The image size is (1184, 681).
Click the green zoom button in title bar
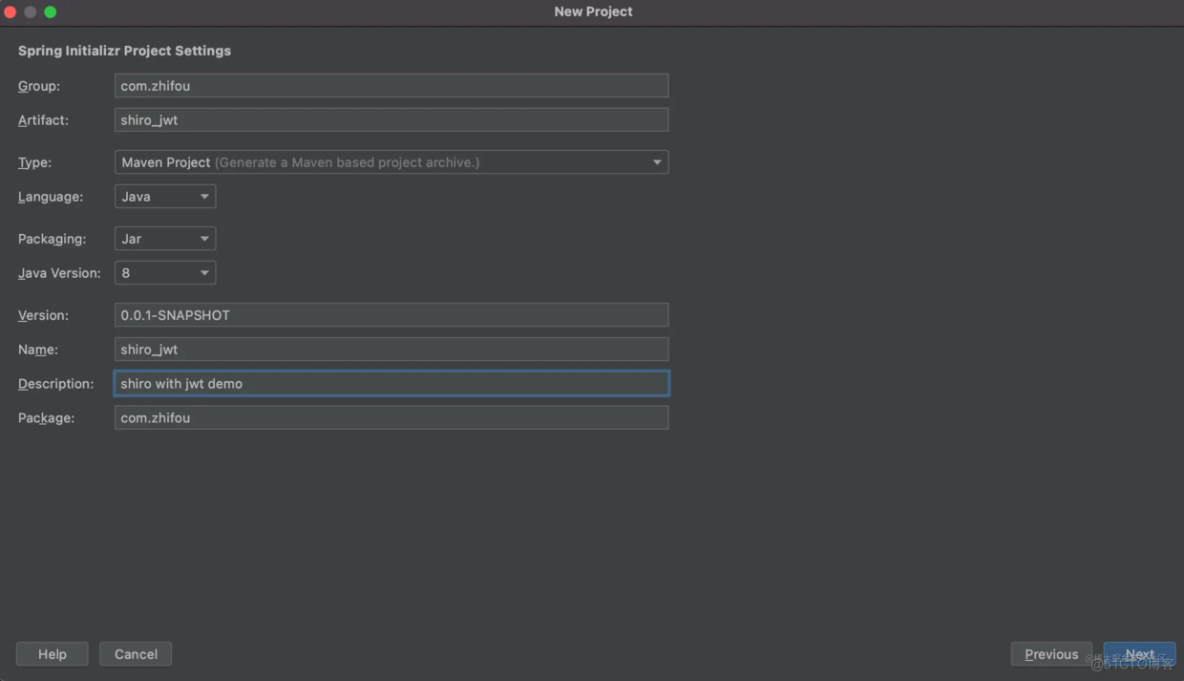pyautogui.click(x=50, y=11)
